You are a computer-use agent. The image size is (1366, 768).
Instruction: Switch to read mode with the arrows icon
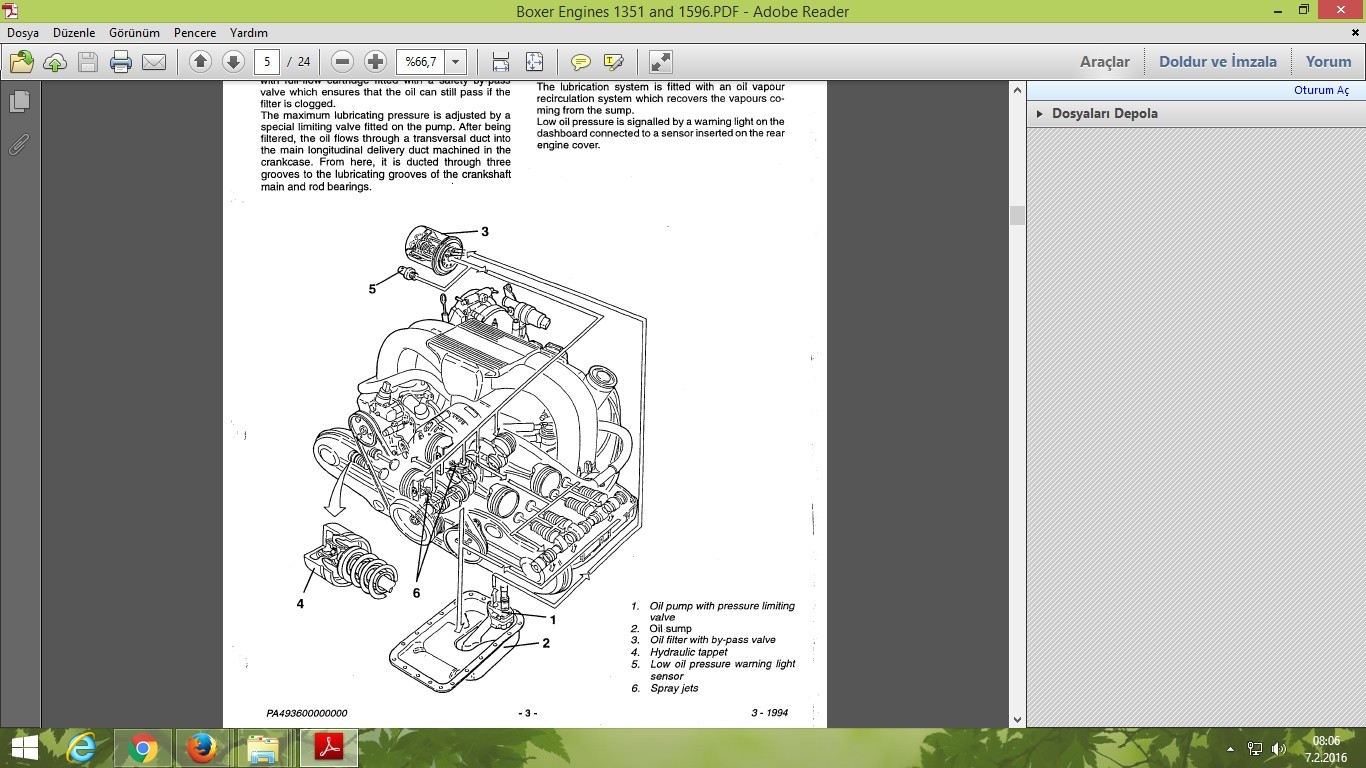point(660,62)
